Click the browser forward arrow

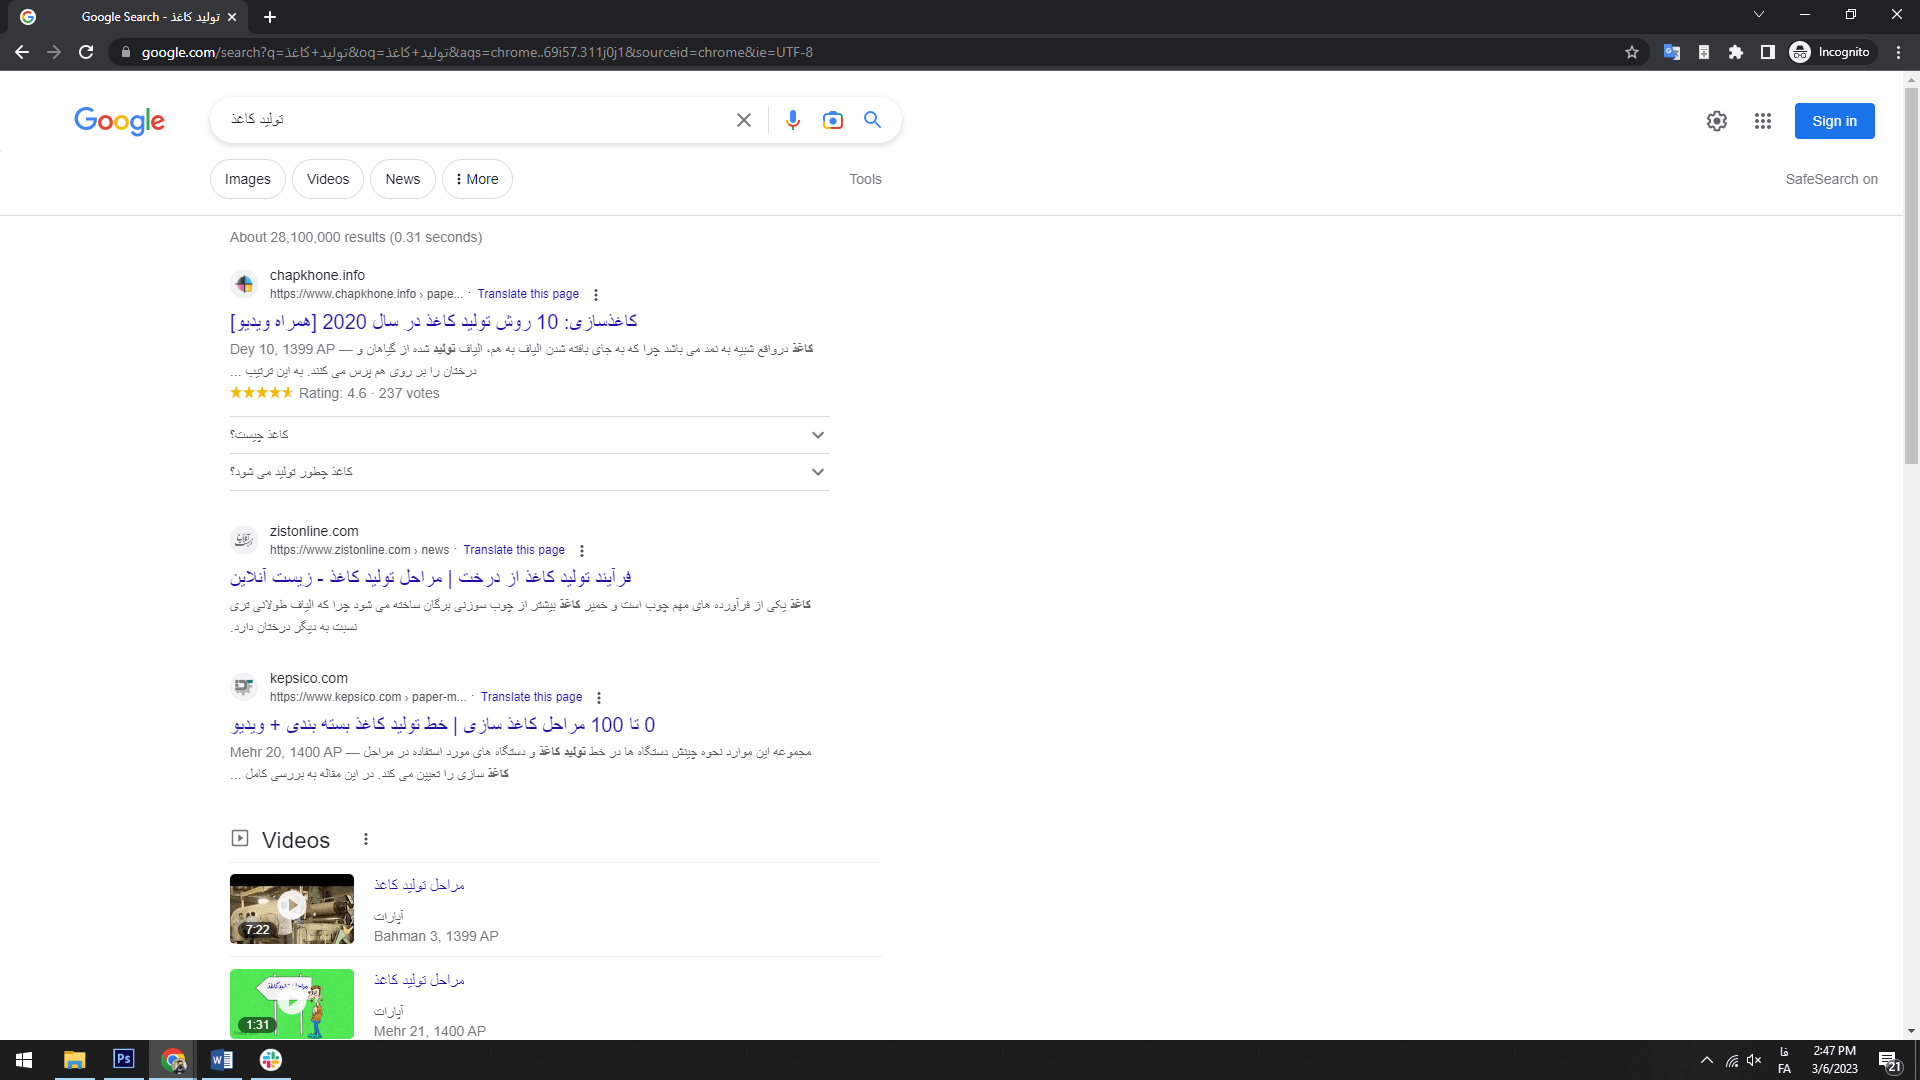(x=54, y=52)
